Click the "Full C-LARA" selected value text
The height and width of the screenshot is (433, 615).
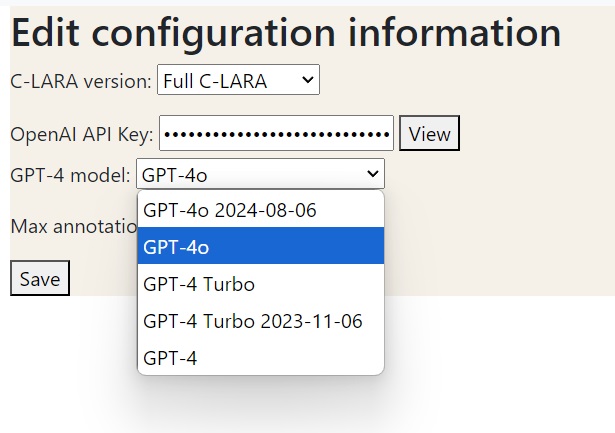click(x=216, y=81)
